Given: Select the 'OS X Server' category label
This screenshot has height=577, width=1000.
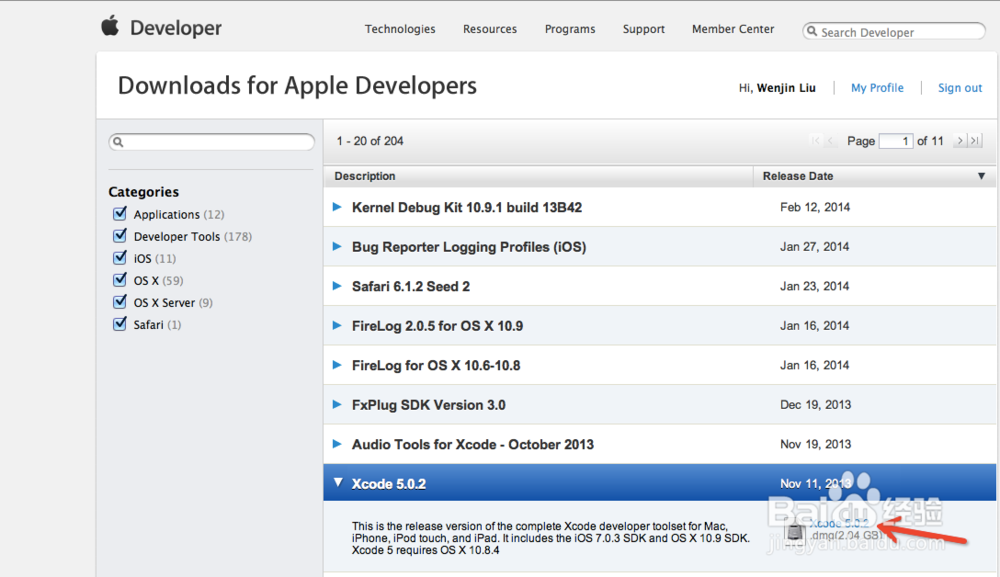Looking at the screenshot, I should point(164,303).
